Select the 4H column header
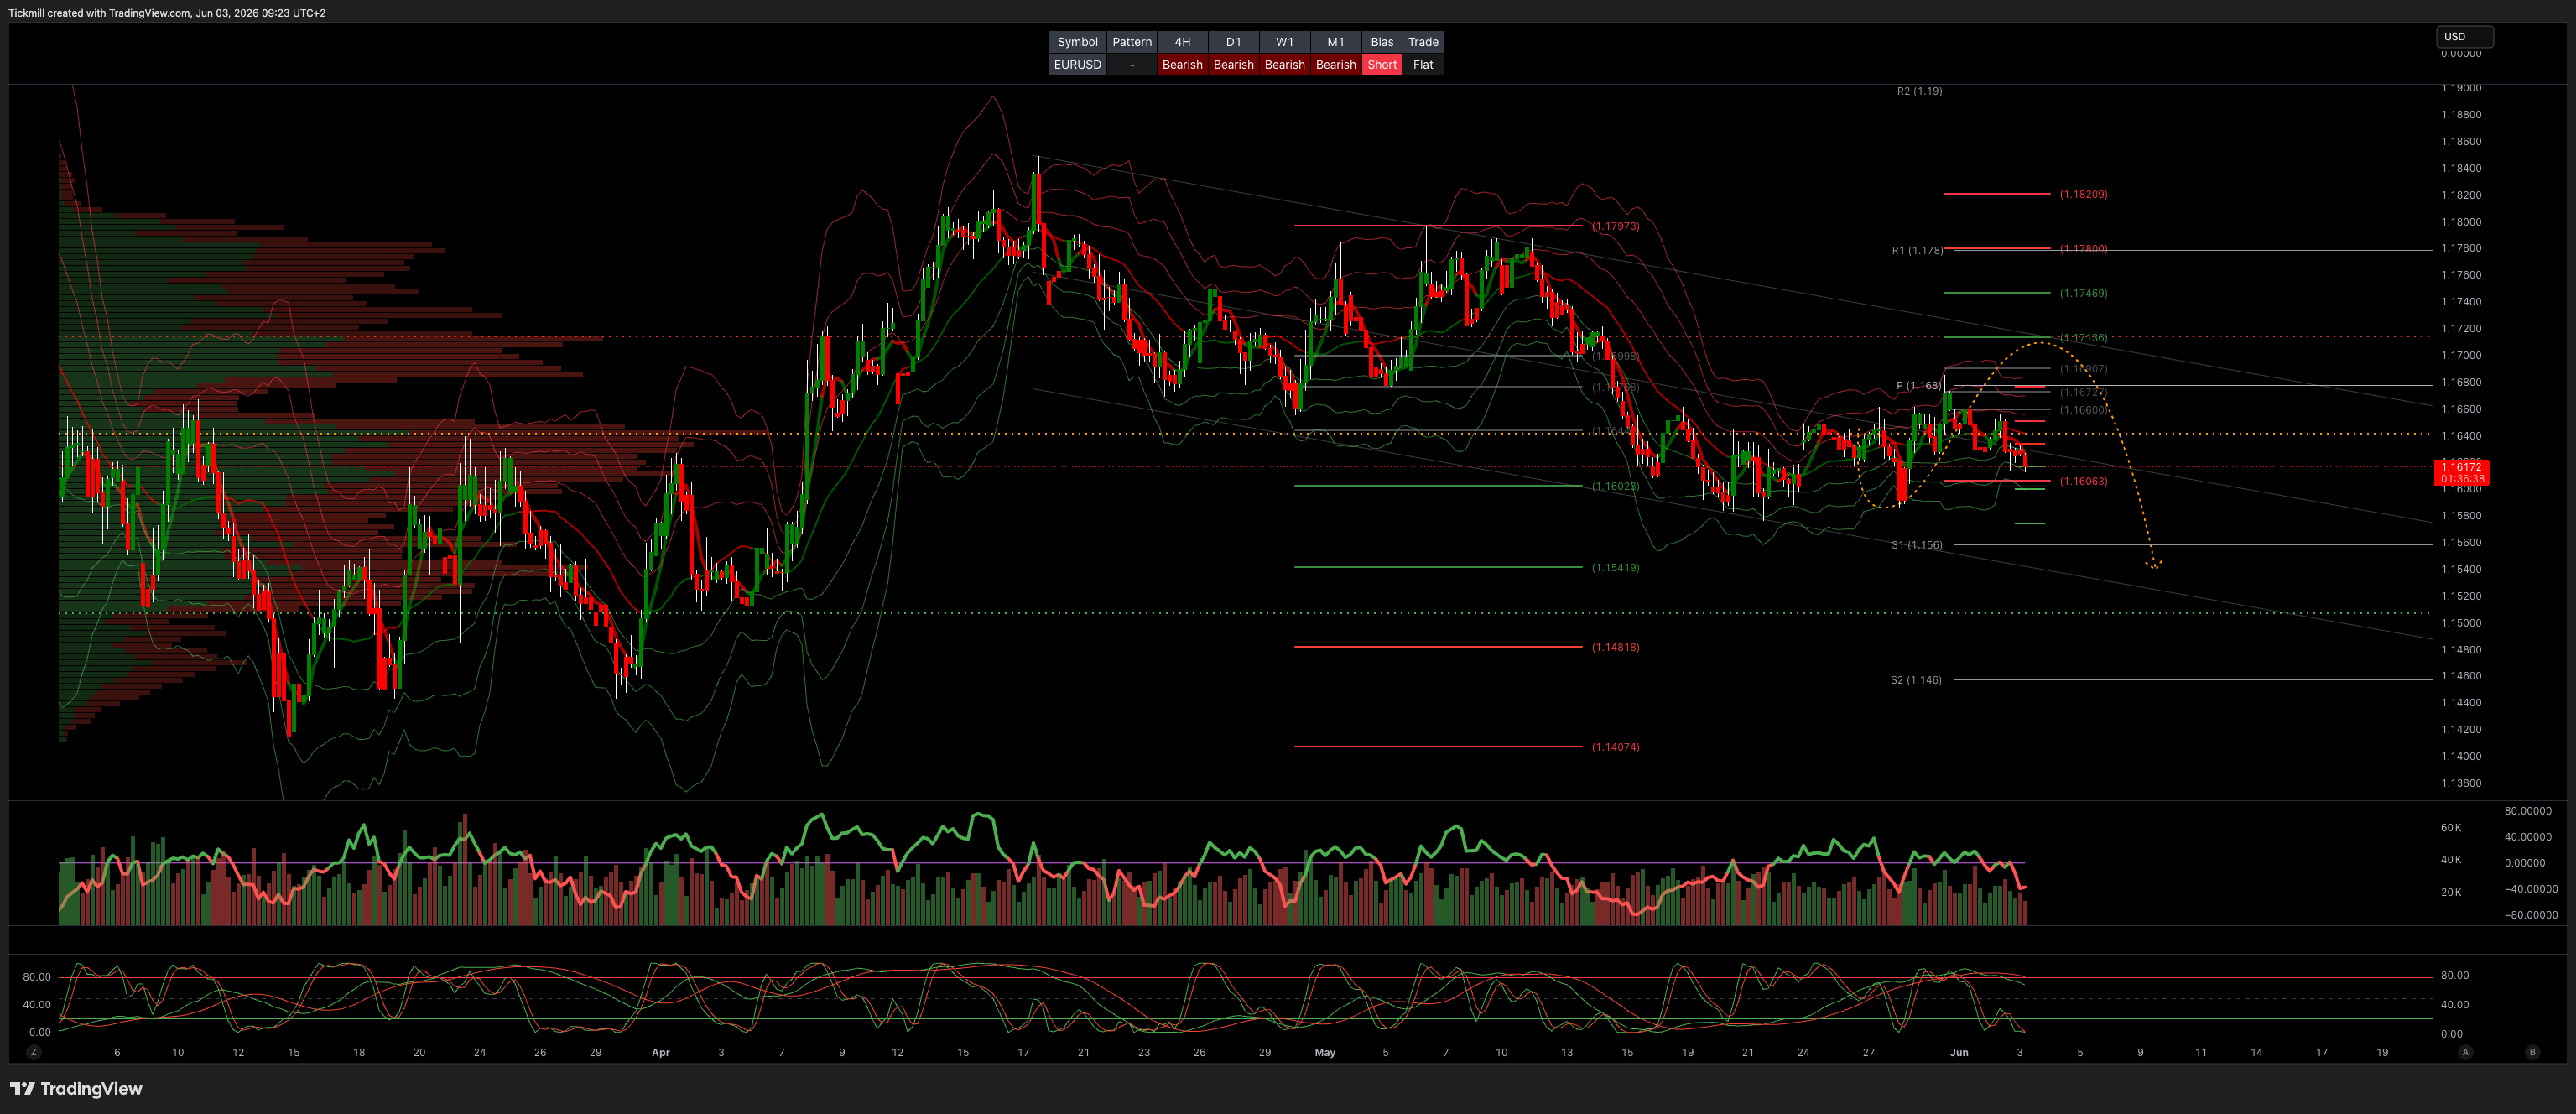 point(1182,42)
